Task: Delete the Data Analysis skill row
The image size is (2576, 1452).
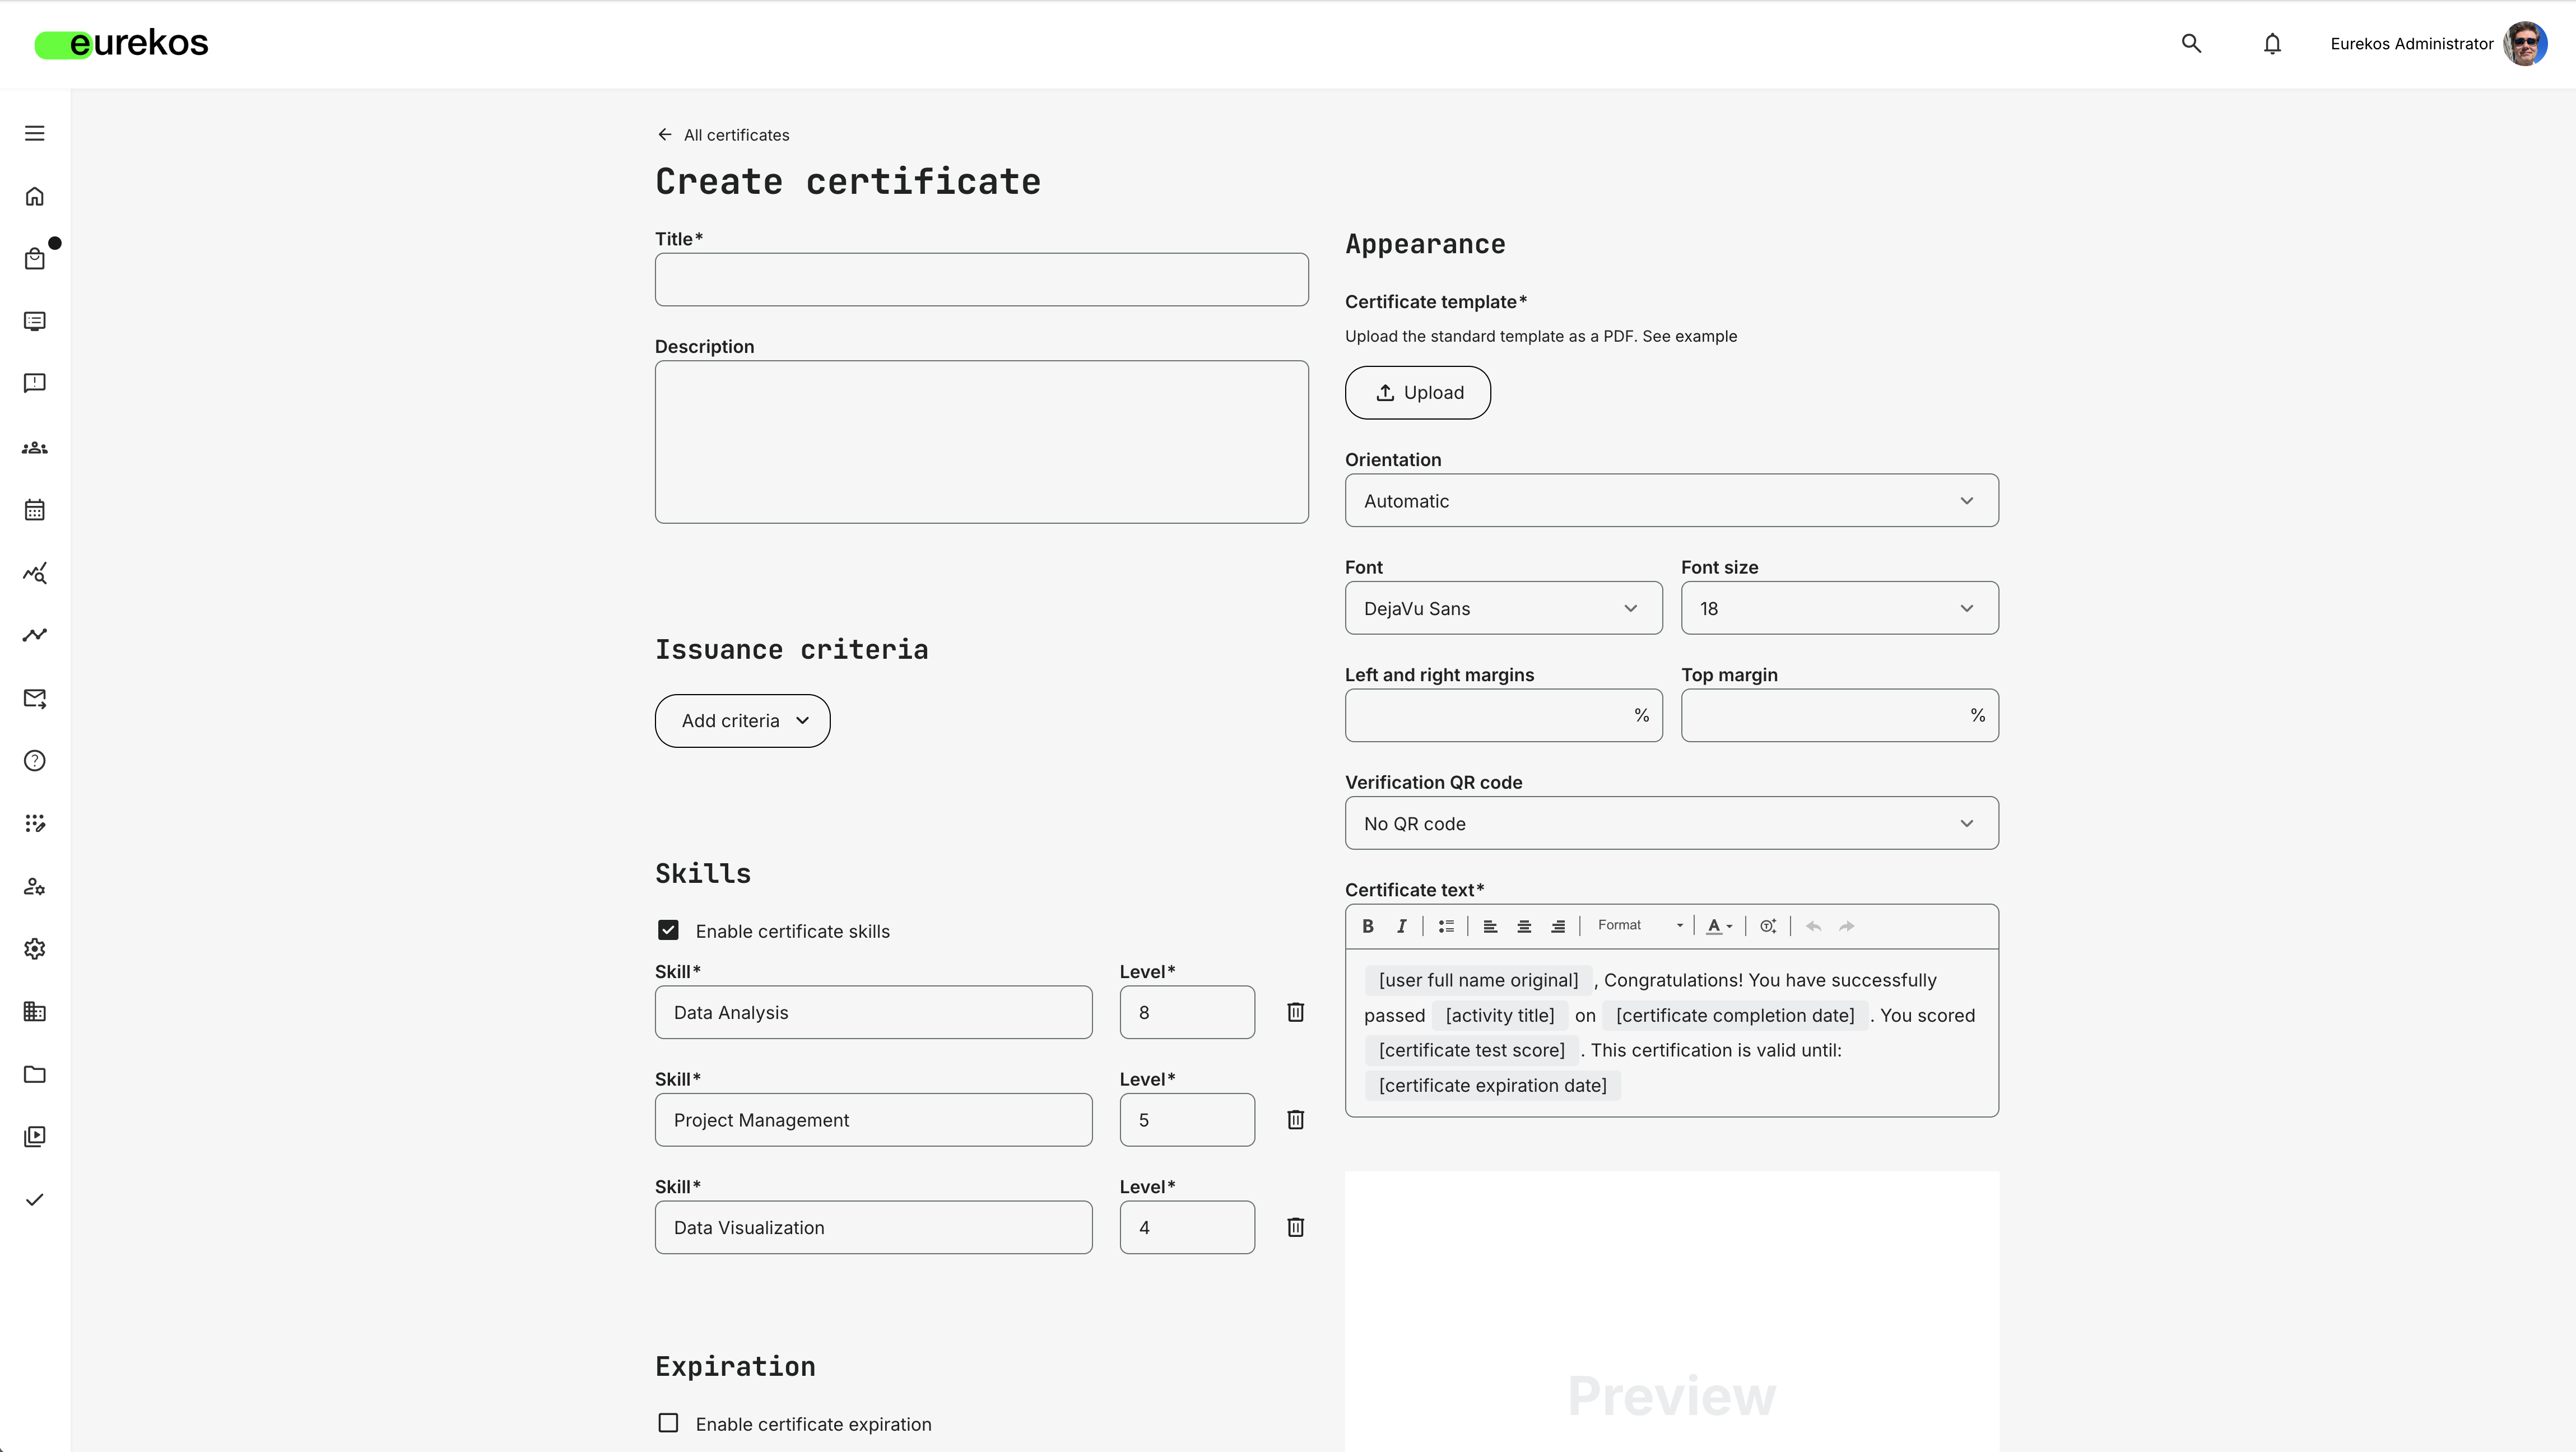Action: [x=1295, y=1012]
